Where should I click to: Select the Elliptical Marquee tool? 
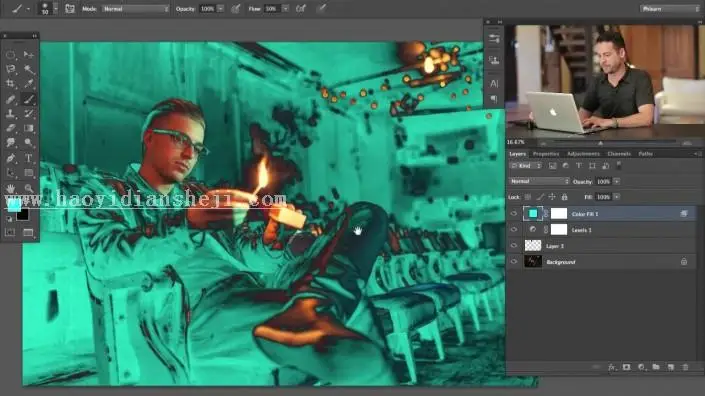click(10, 55)
